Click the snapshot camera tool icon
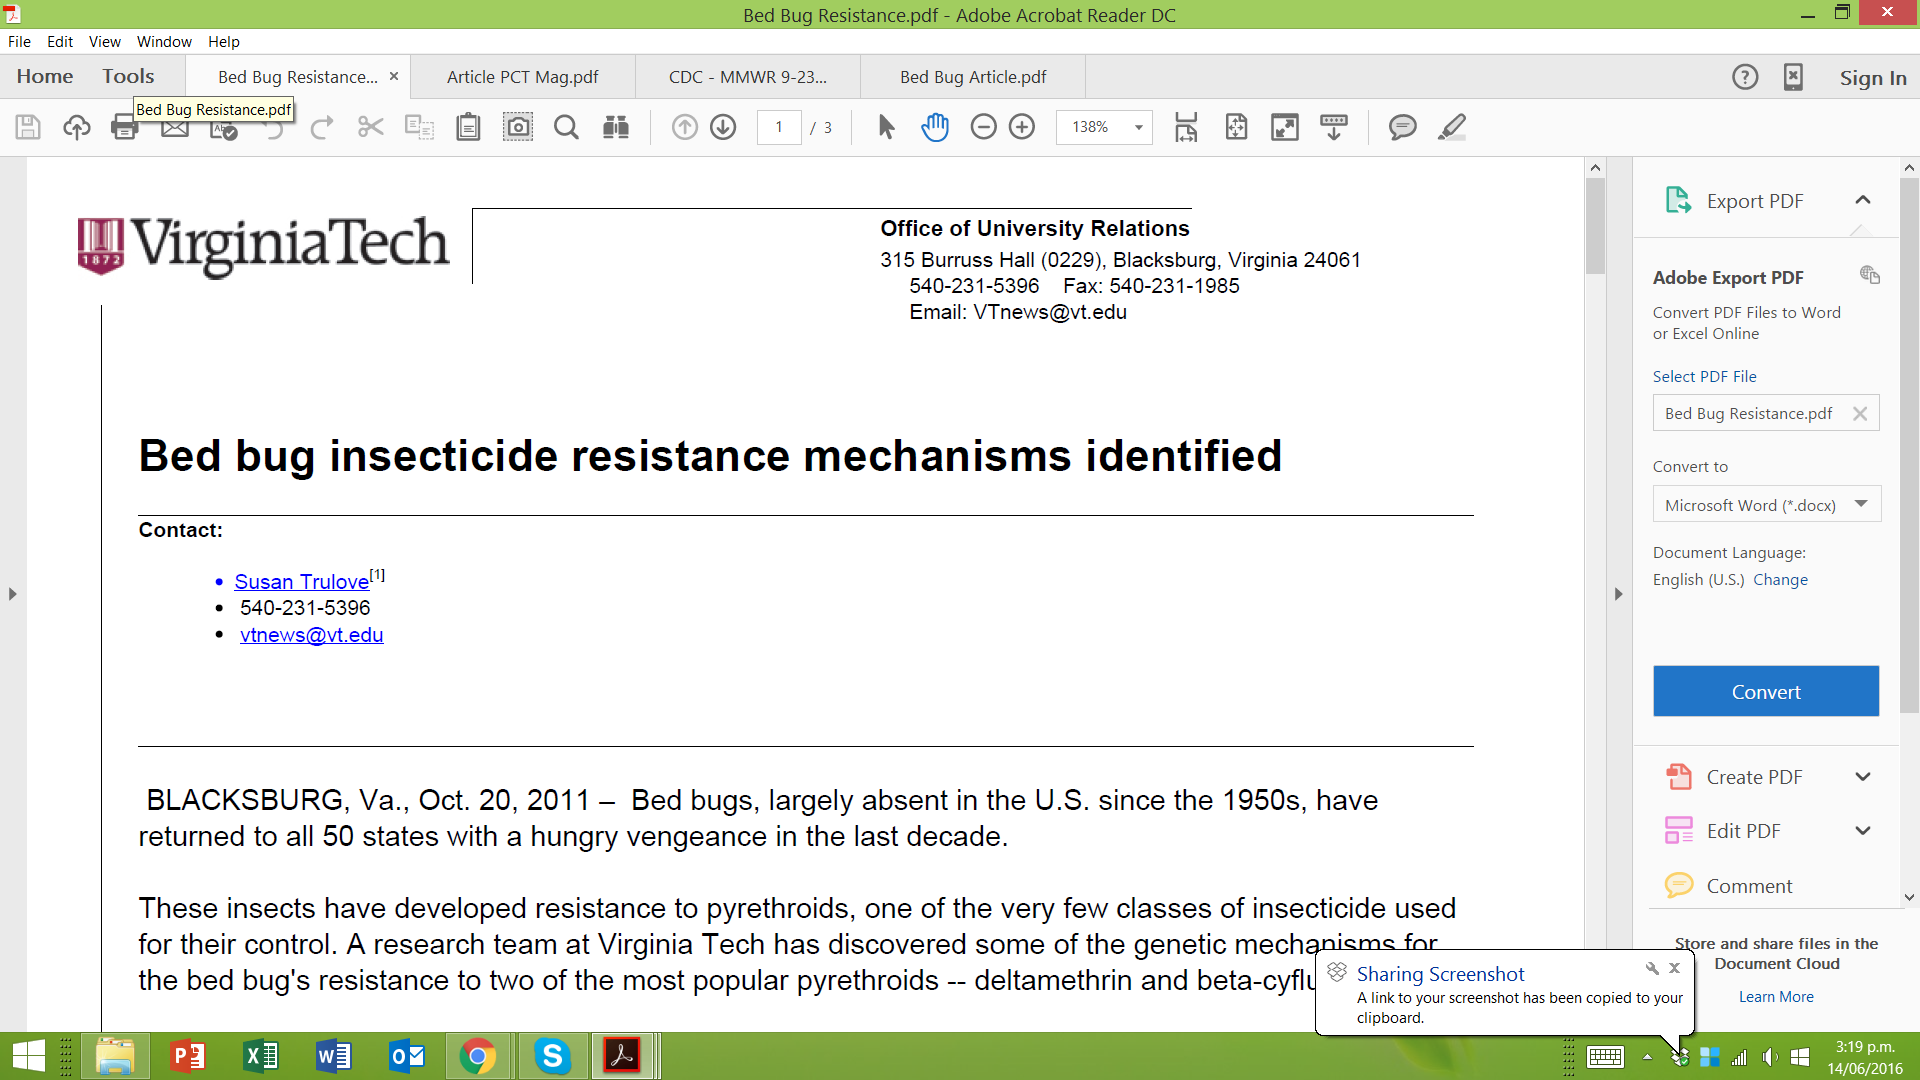The height and width of the screenshot is (1080, 1920). [517, 127]
